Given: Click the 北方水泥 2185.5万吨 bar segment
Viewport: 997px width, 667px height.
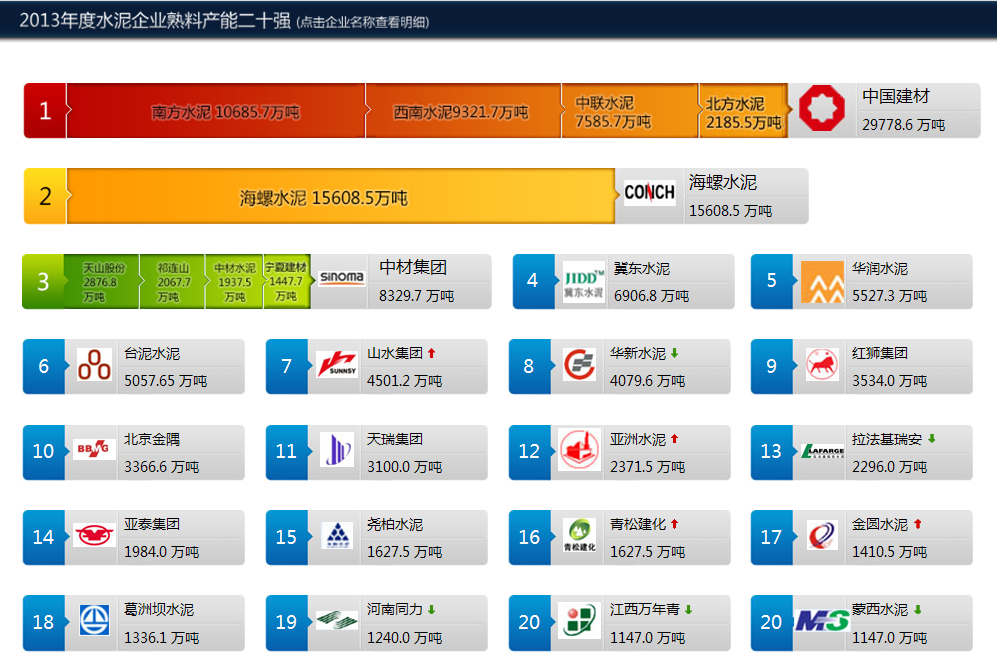Looking at the screenshot, I should 744,111.
